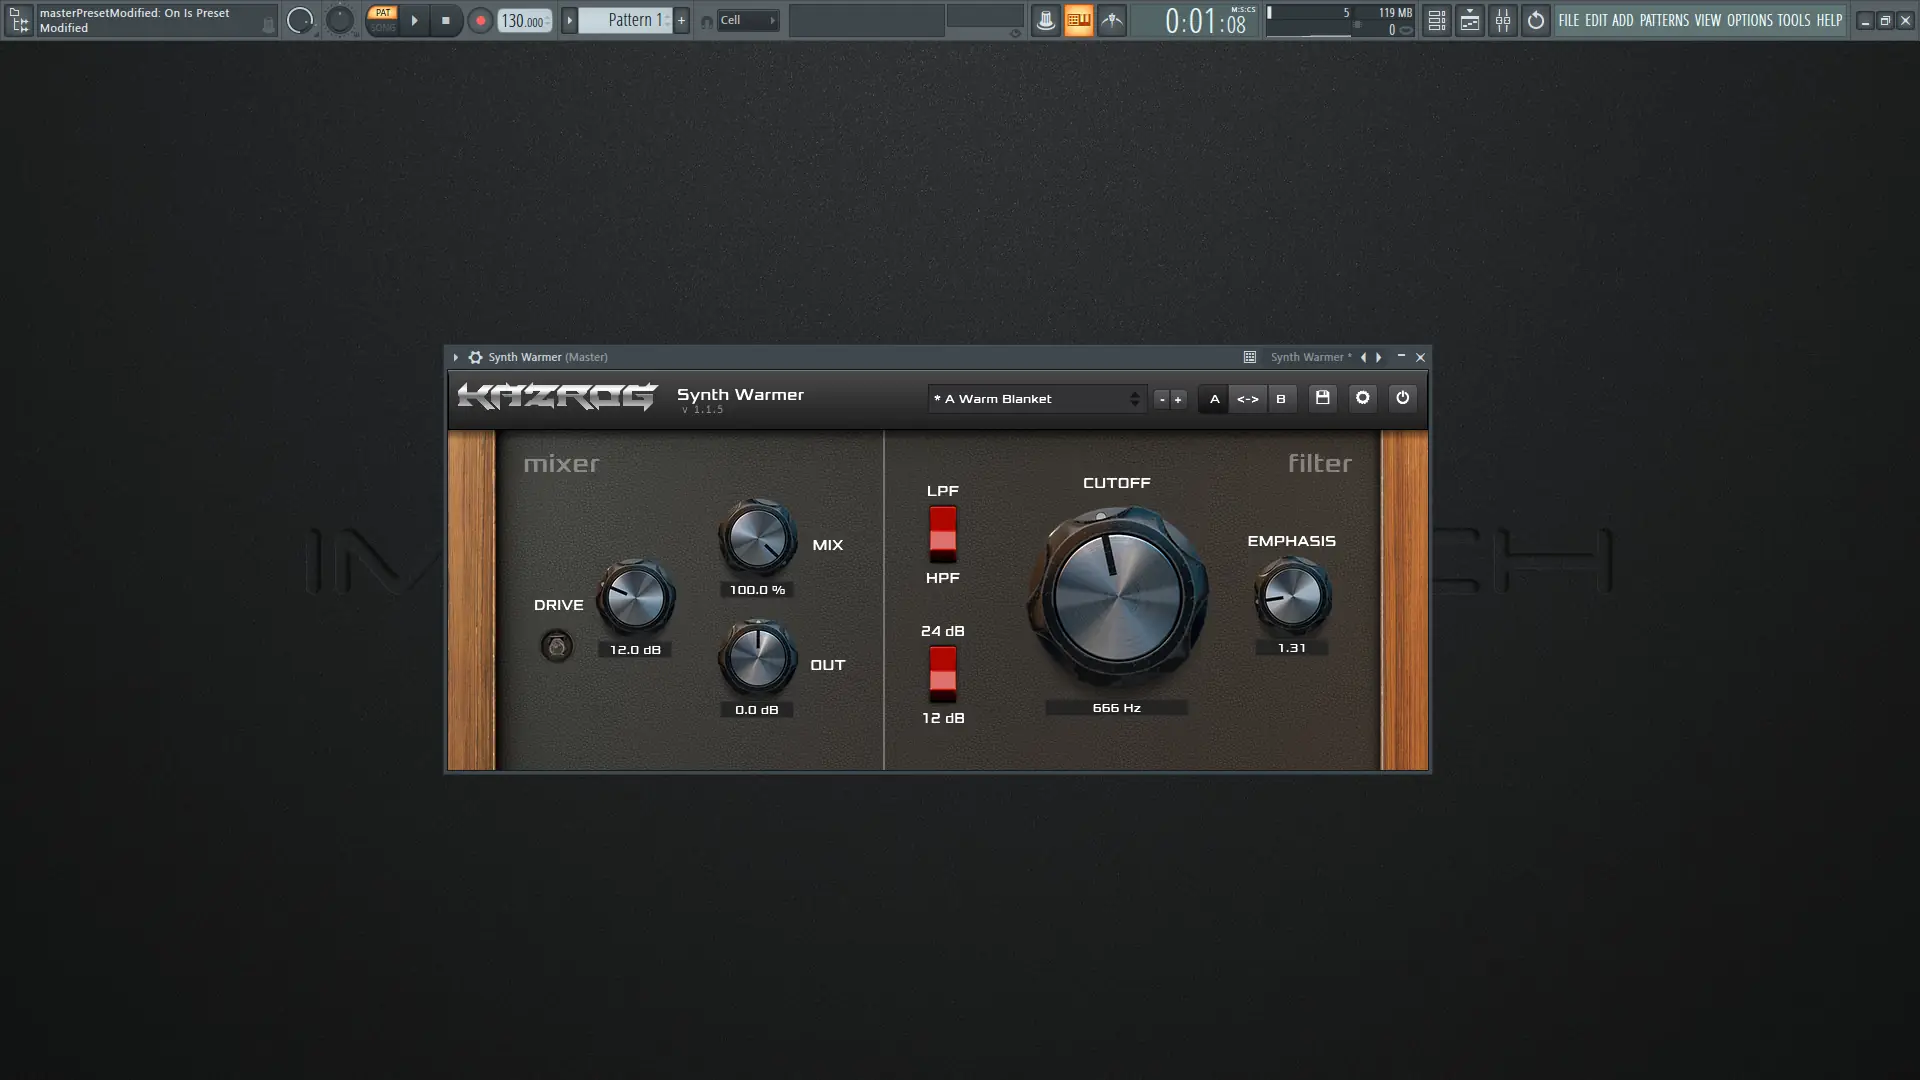Click the record button in transport bar
The width and height of the screenshot is (1920, 1080).
click(x=480, y=20)
